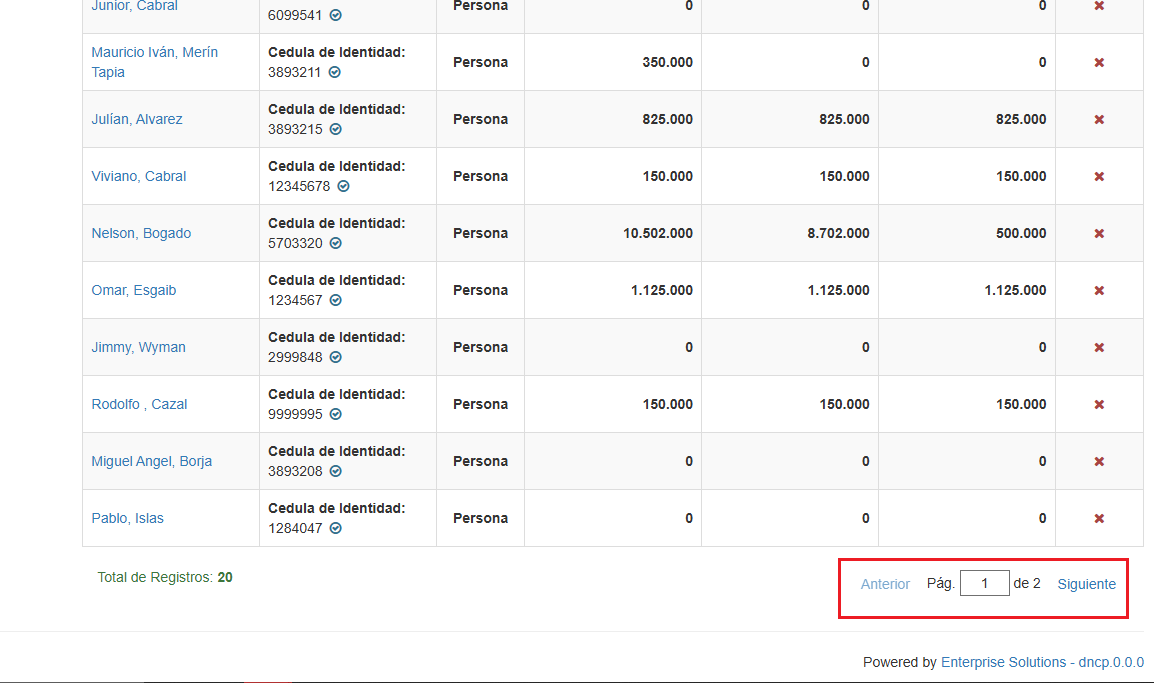This screenshot has width=1154, height=683.
Task: Go to the Siguiente page
Action: tap(1086, 584)
